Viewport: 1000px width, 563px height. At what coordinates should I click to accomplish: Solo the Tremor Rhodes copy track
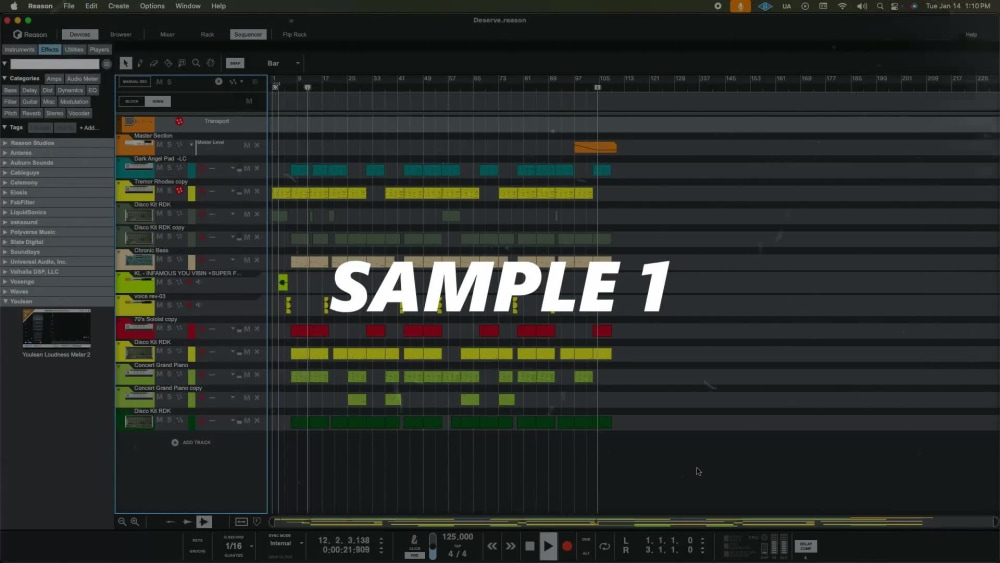169,191
